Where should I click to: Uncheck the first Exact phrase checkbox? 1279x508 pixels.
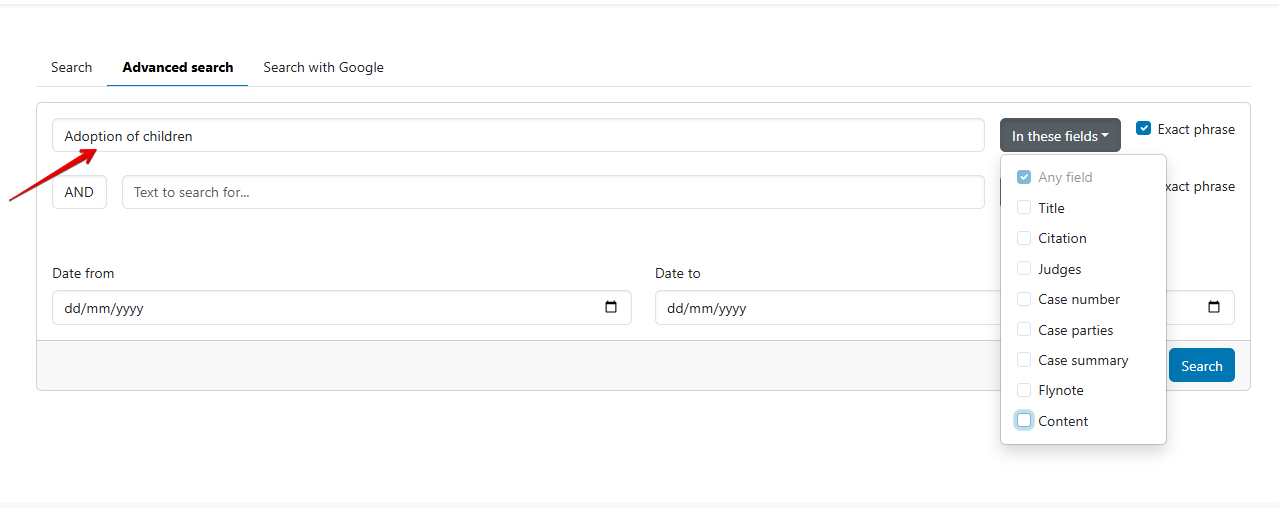pos(1144,129)
